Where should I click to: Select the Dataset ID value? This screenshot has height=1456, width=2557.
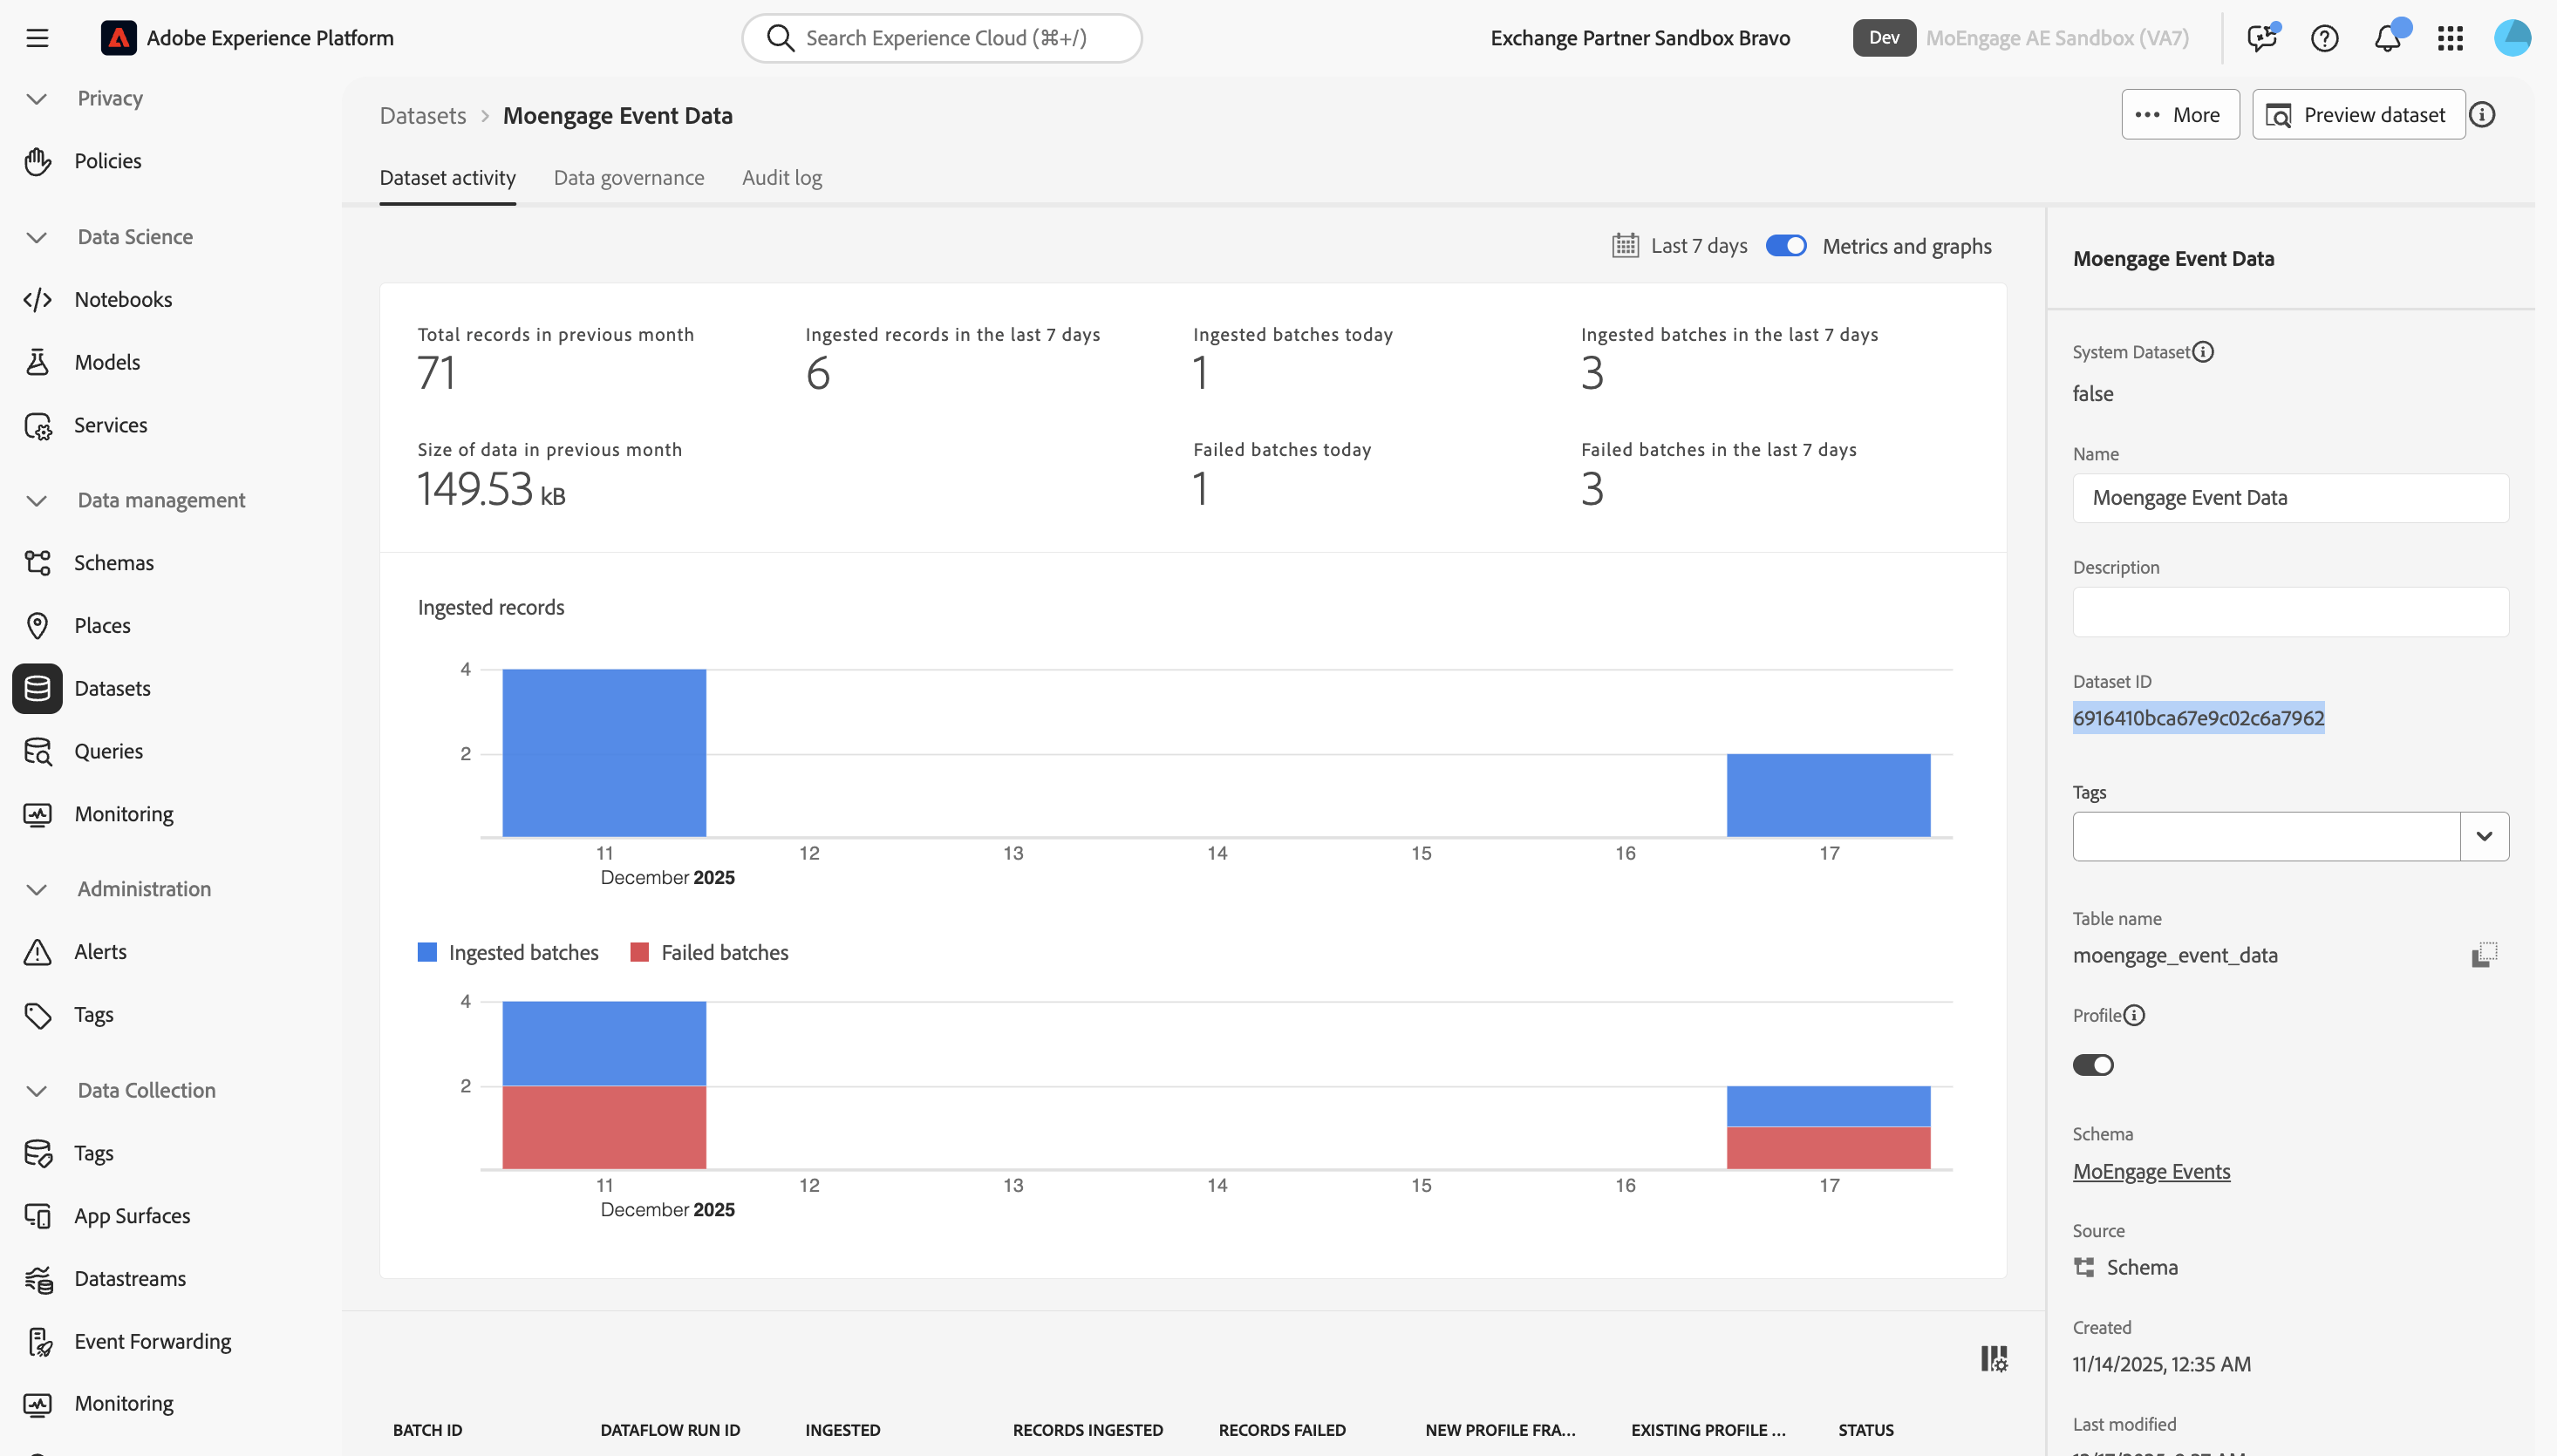point(2198,718)
